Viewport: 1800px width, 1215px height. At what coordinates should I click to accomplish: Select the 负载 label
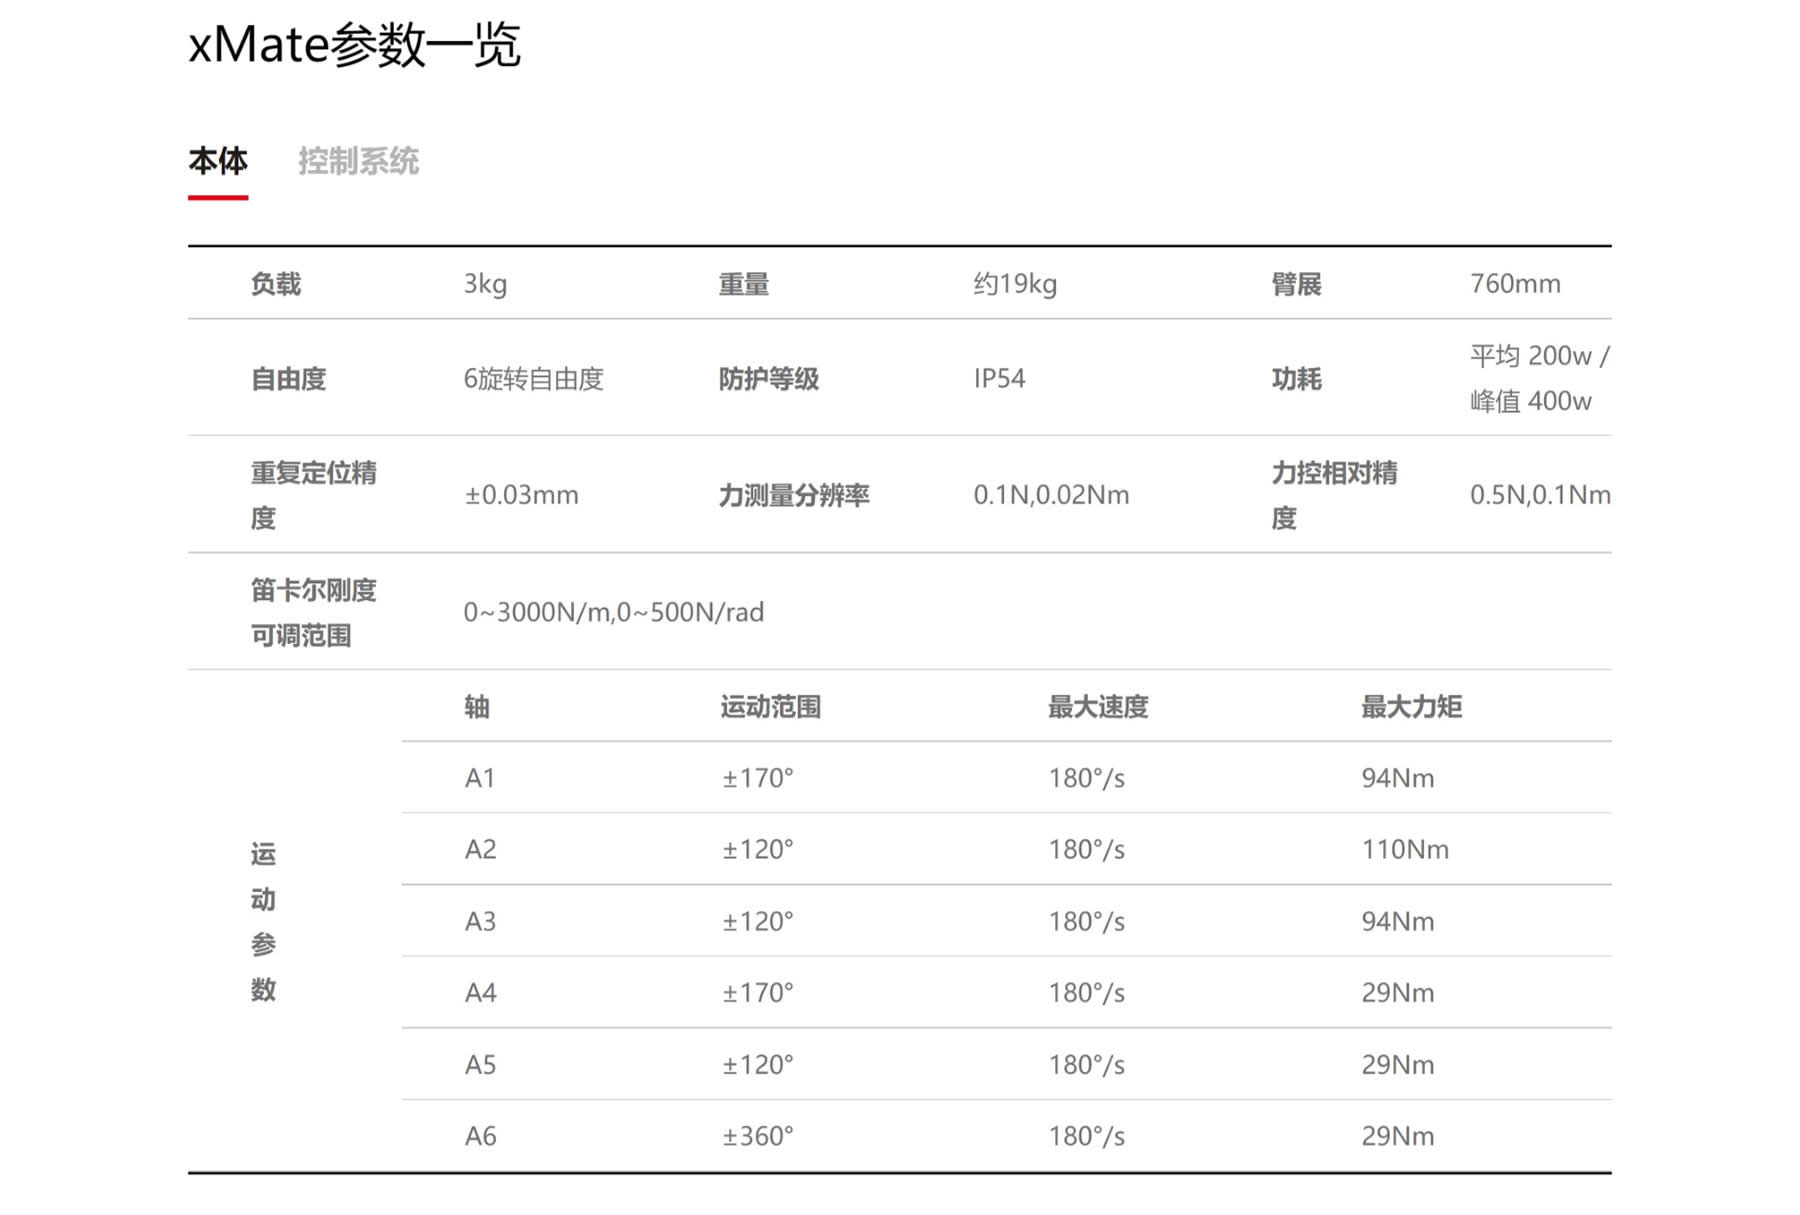click(276, 284)
